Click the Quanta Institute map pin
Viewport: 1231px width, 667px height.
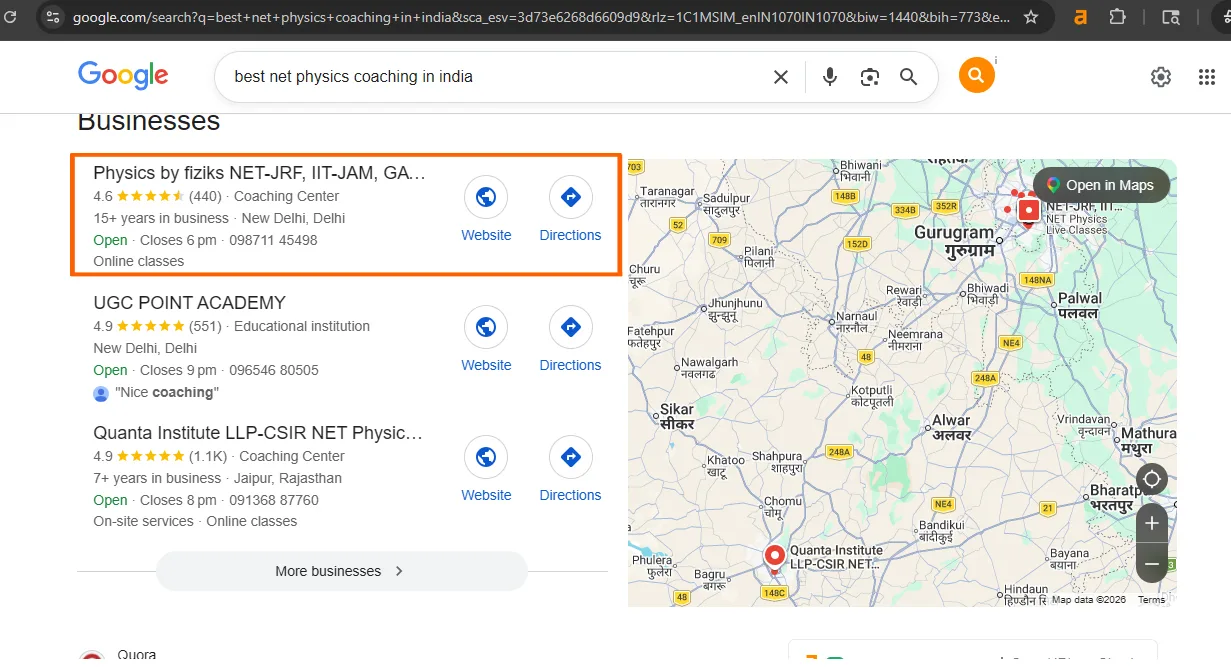tap(774, 558)
